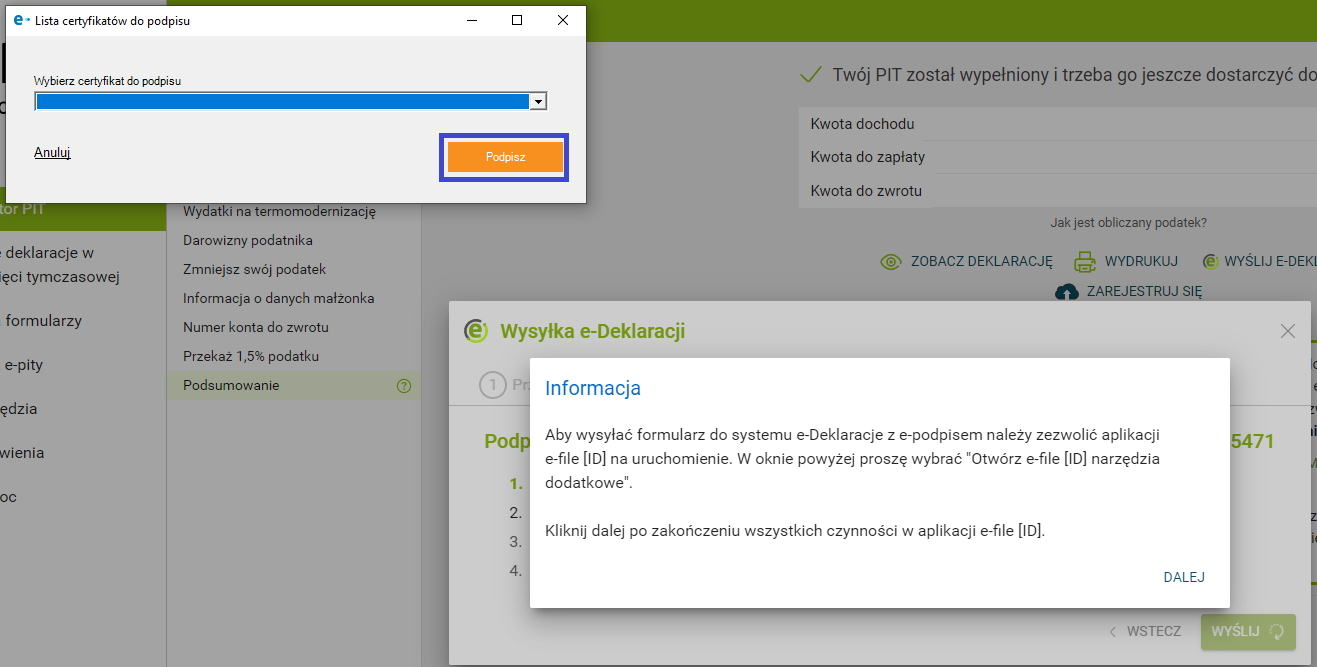Screen dimensions: 1317x667
Task: Click the e icon beside WYŚLIJ E-DEKLARACJĘ
Action: [1211, 262]
